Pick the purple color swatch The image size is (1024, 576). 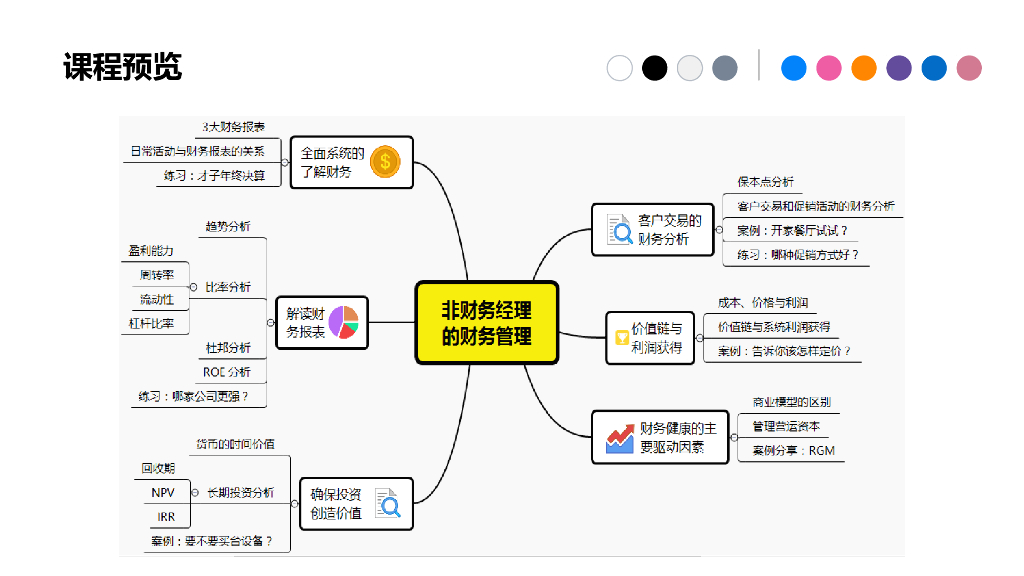[x=898, y=68]
